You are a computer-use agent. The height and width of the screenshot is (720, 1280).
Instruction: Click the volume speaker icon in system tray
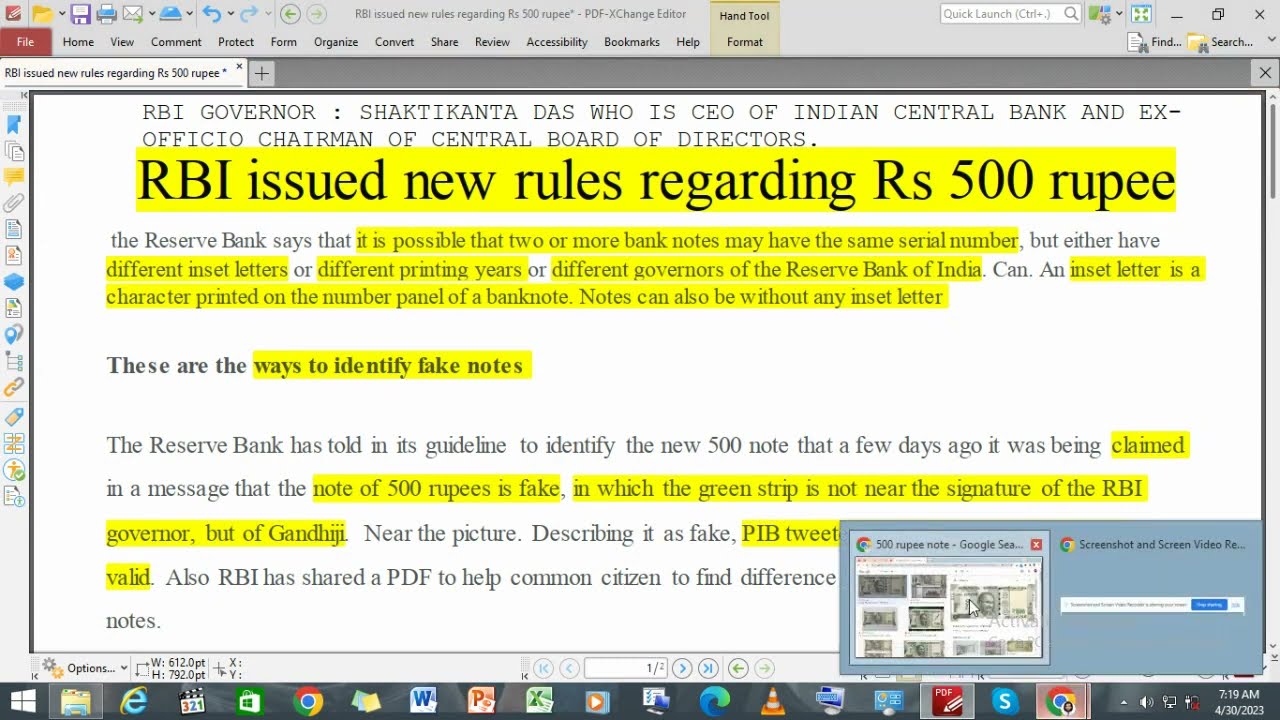1146,702
